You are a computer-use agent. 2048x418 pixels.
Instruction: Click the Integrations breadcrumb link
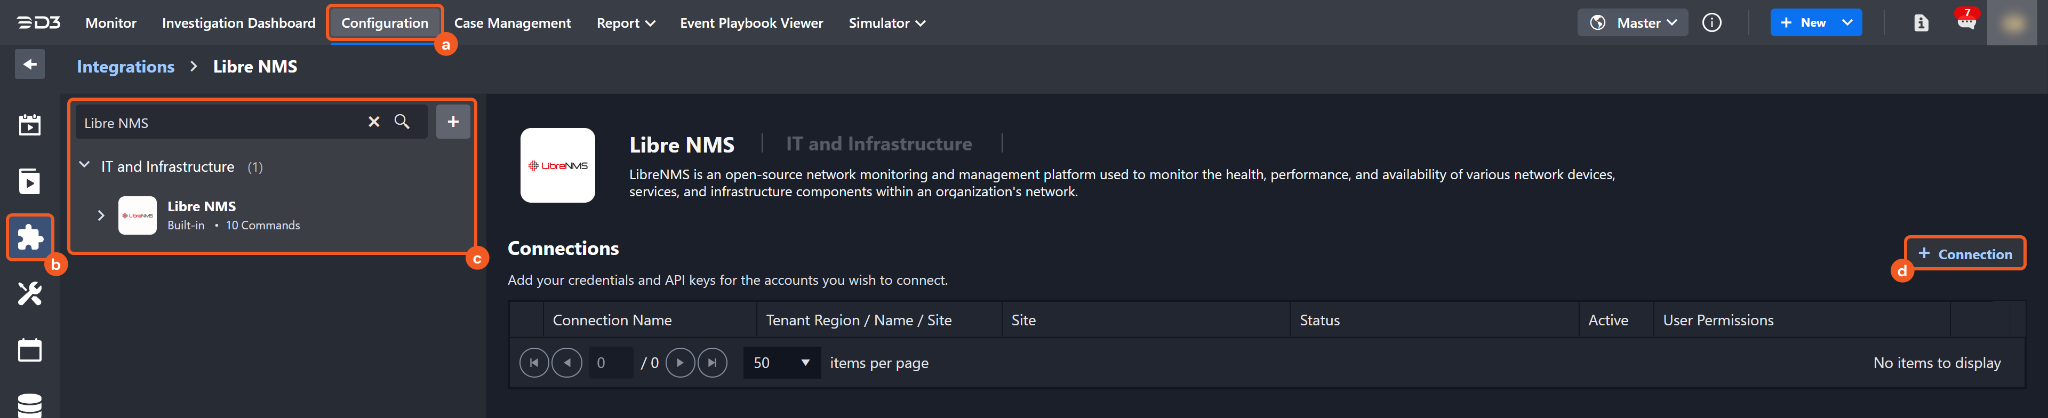(x=126, y=67)
